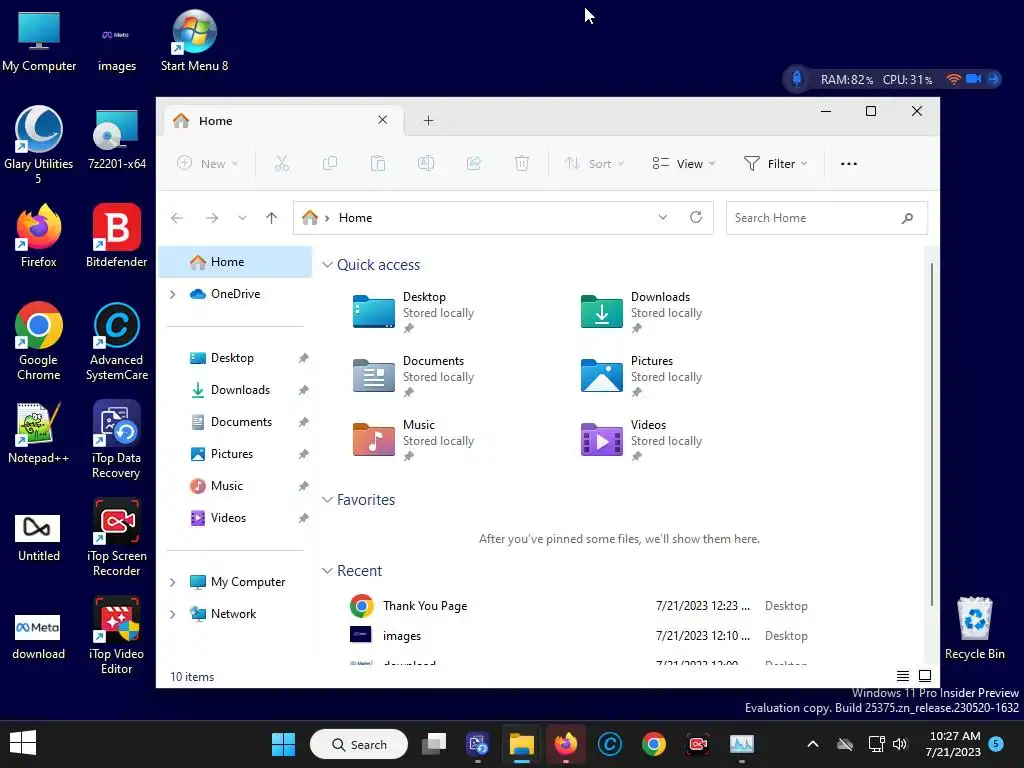Unpin Downloads using its sidebar pin icon
The image size is (1024, 768).
point(303,390)
